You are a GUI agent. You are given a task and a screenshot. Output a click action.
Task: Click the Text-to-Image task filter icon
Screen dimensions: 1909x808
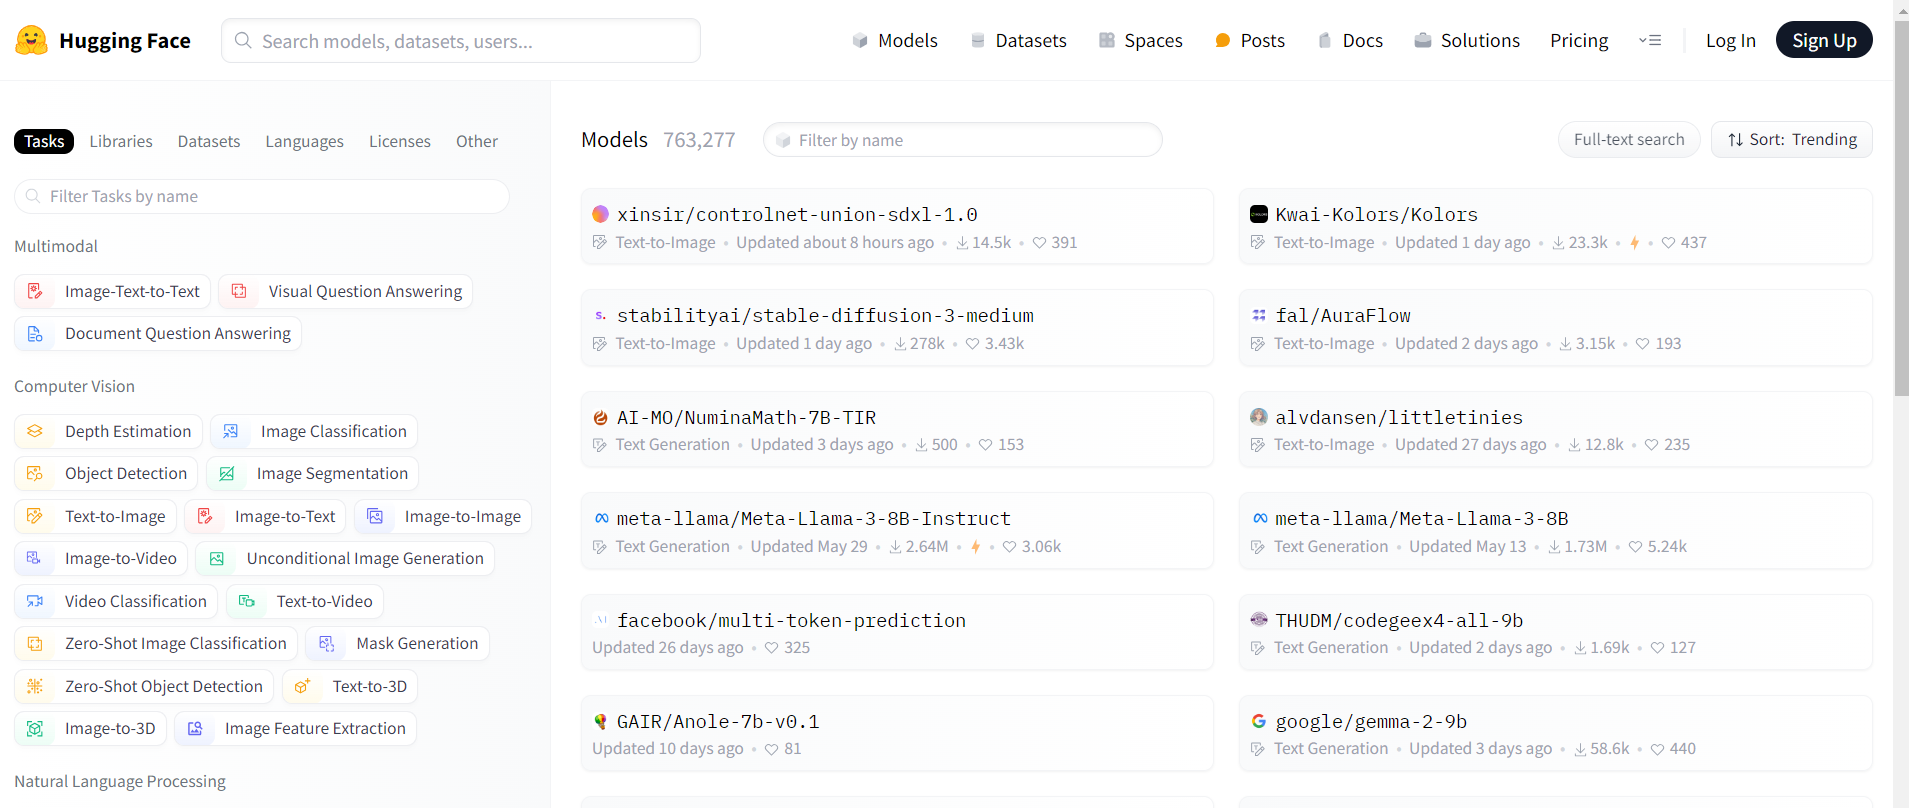[35, 516]
